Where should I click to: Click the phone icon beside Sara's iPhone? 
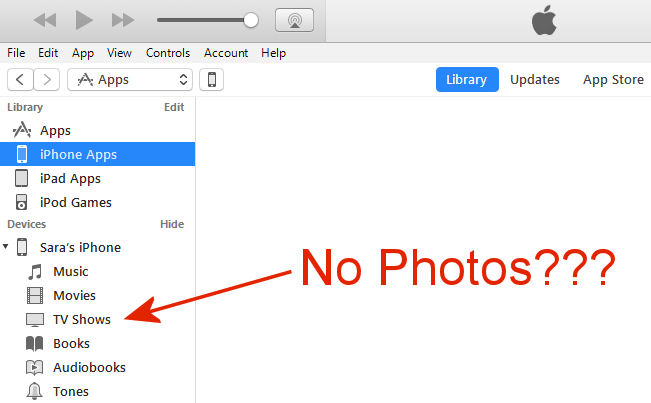point(22,247)
